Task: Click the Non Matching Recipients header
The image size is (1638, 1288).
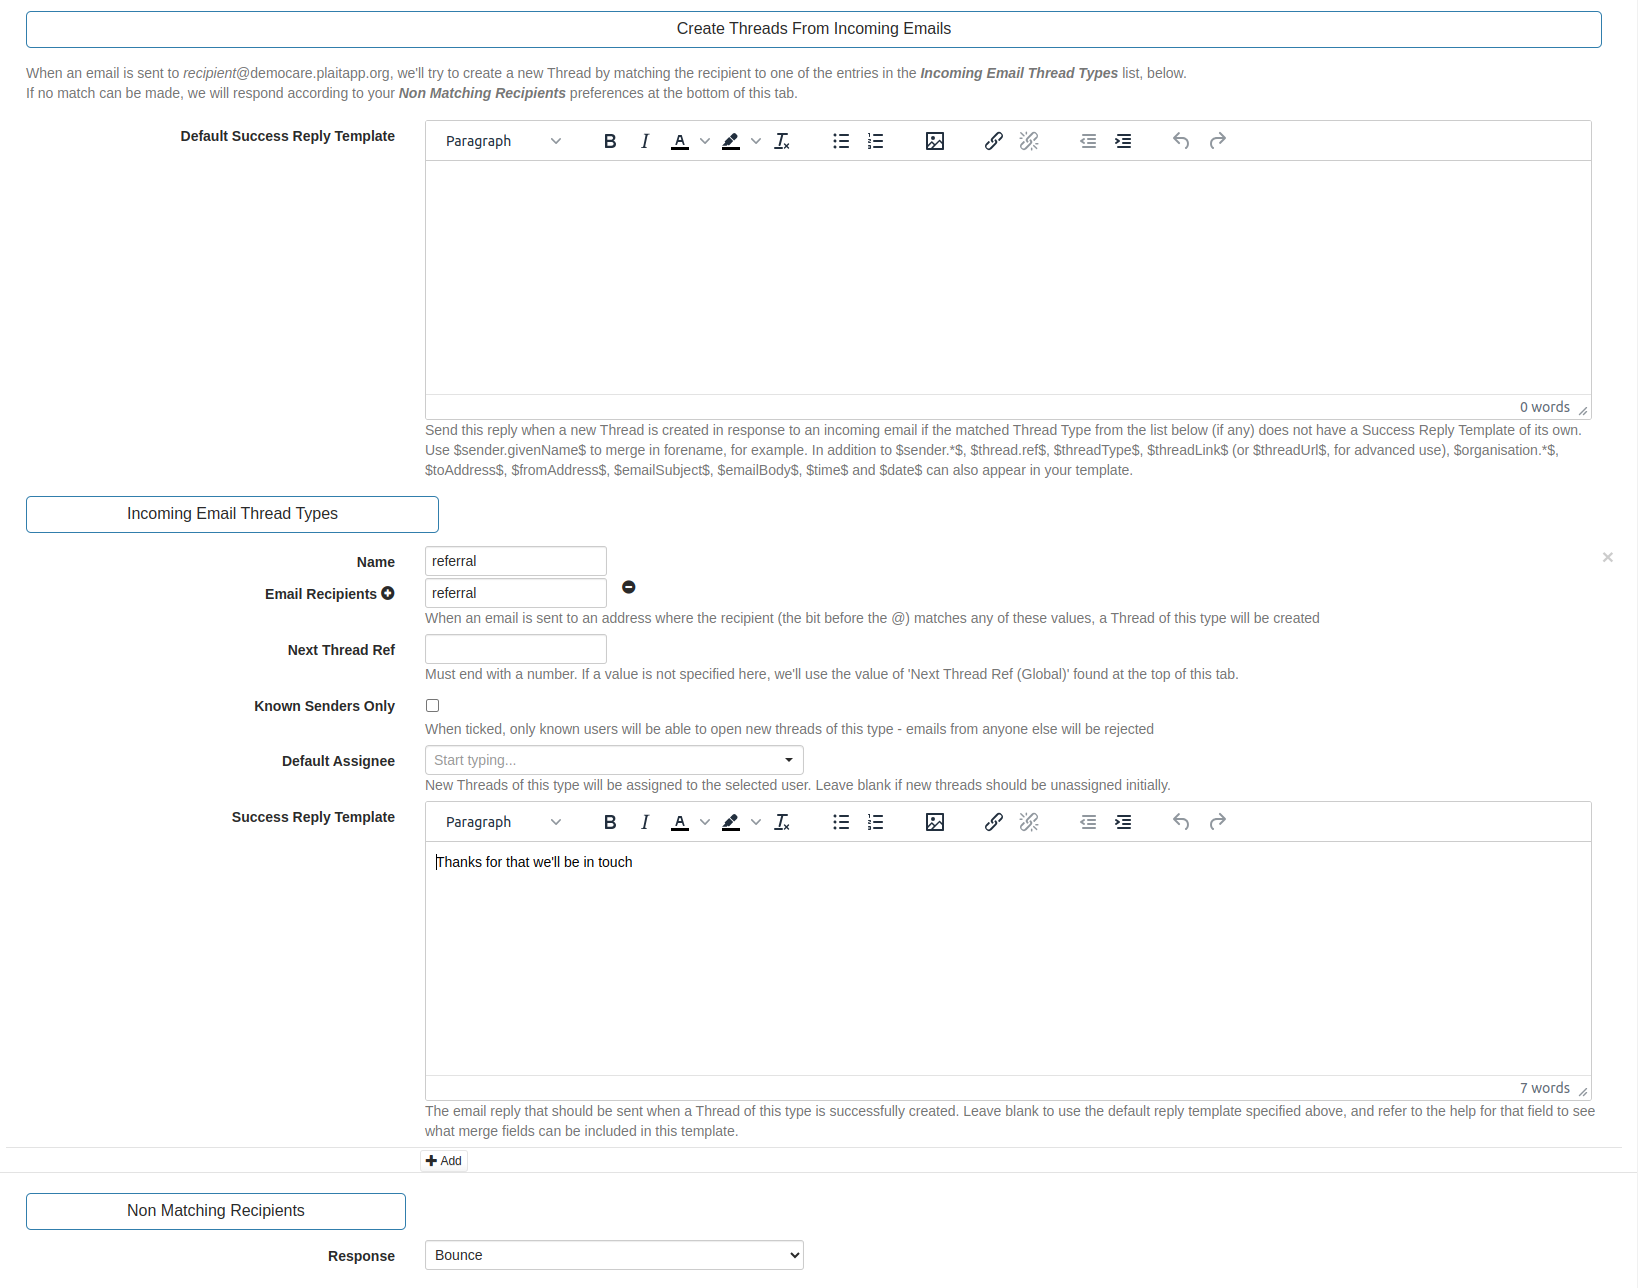Action: coord(216,1211)
